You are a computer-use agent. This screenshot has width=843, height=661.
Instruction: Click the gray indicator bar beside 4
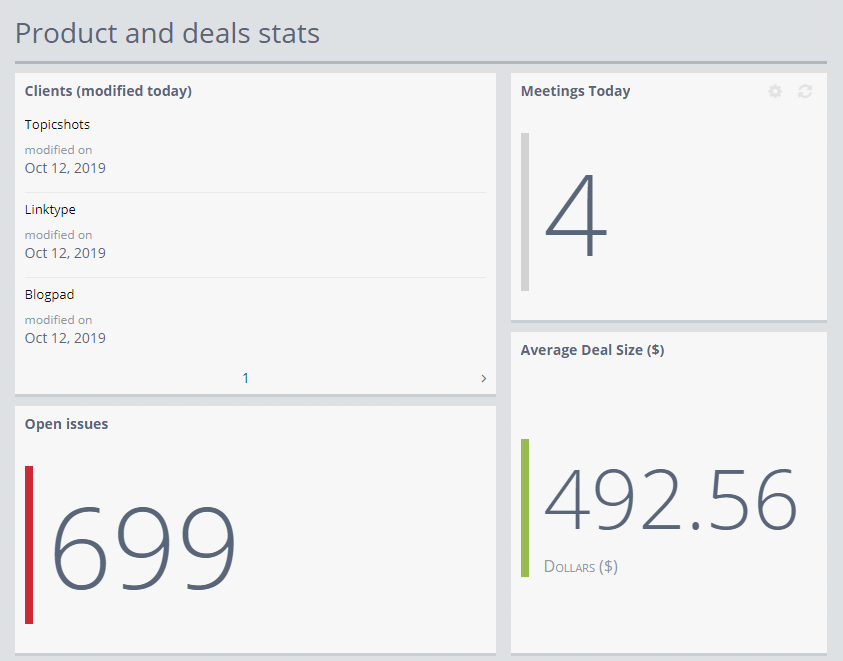pos(525,212)
